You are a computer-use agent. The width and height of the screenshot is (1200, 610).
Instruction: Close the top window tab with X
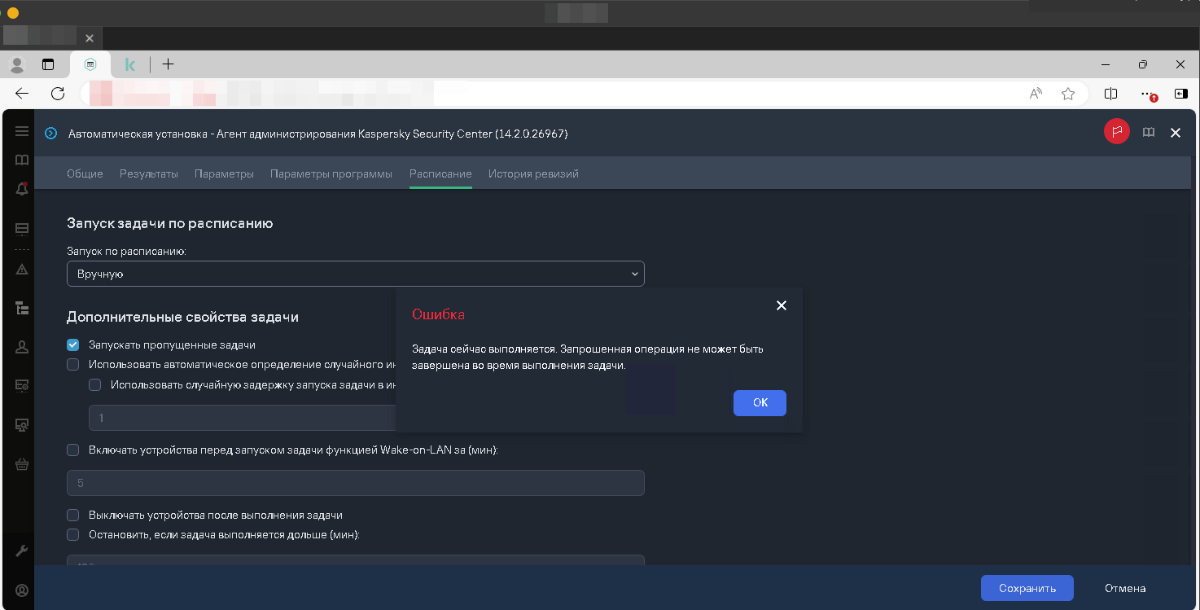tap(89, 37)
